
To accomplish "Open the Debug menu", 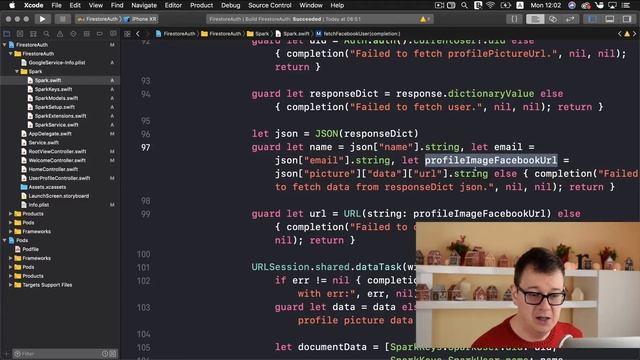I will click(231, 5).
